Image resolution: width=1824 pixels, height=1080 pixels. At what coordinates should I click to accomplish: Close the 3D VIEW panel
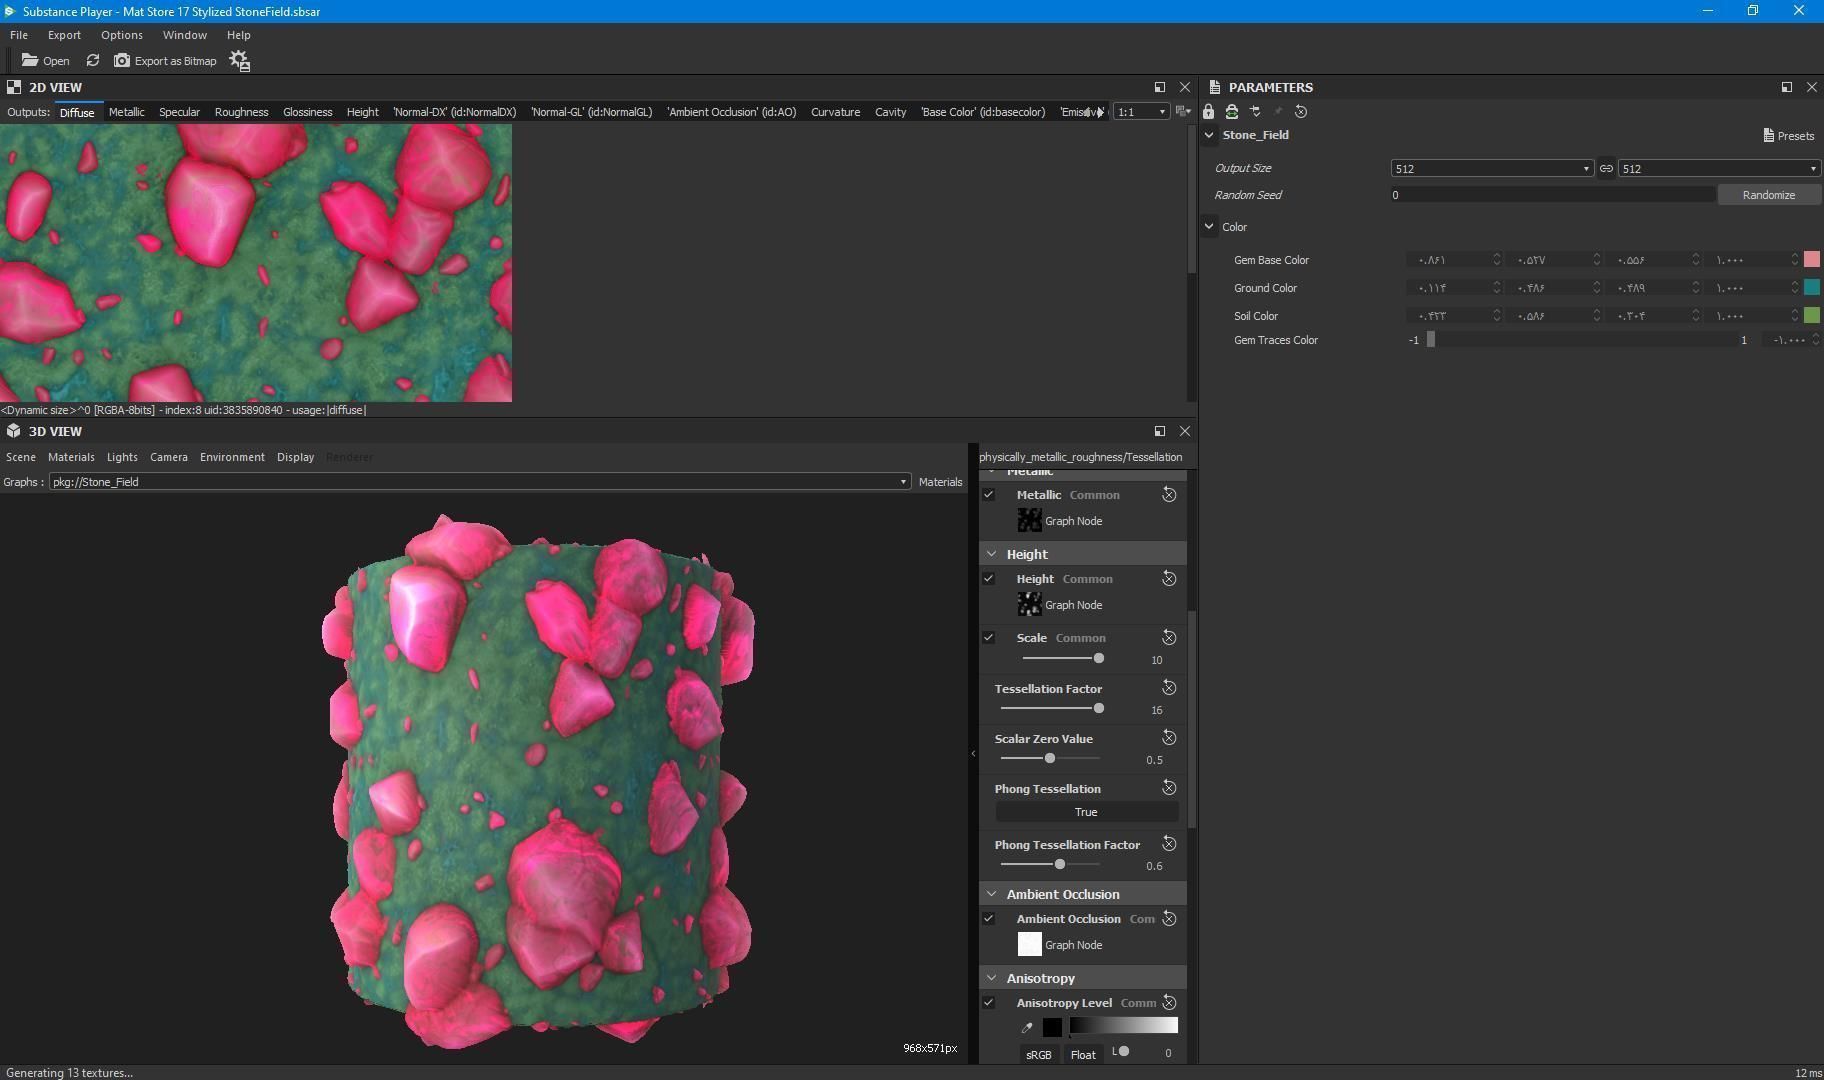pos(1185,431)
